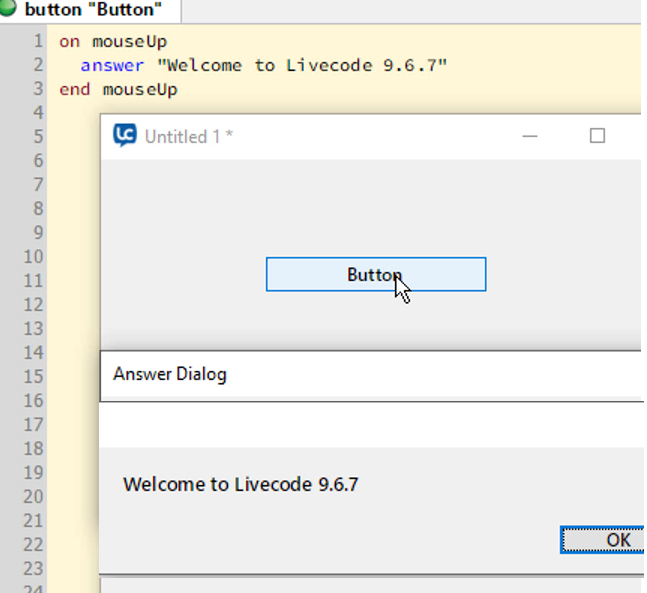Select the button "Button" script editor tab
This screenshot has width=647, height=593.
[90, 10]
